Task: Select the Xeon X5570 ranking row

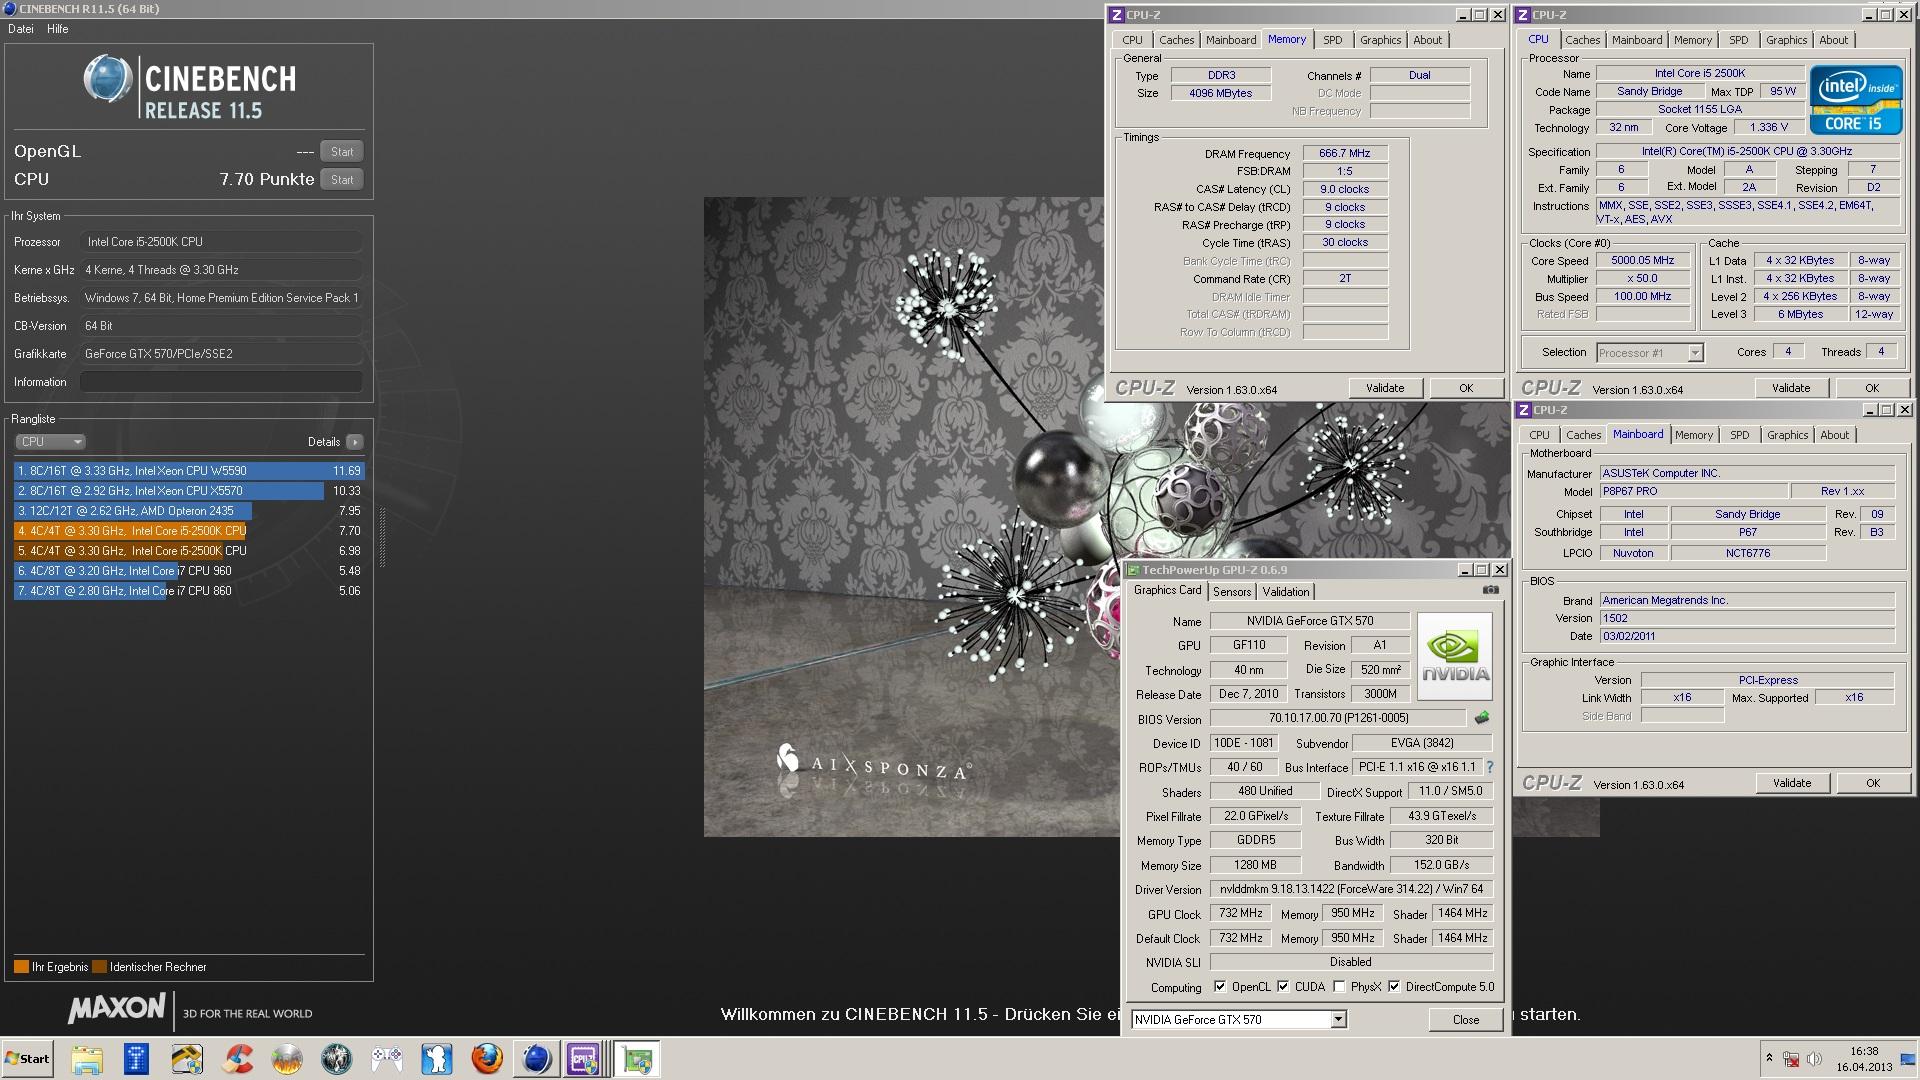Action: click(189, 491)
